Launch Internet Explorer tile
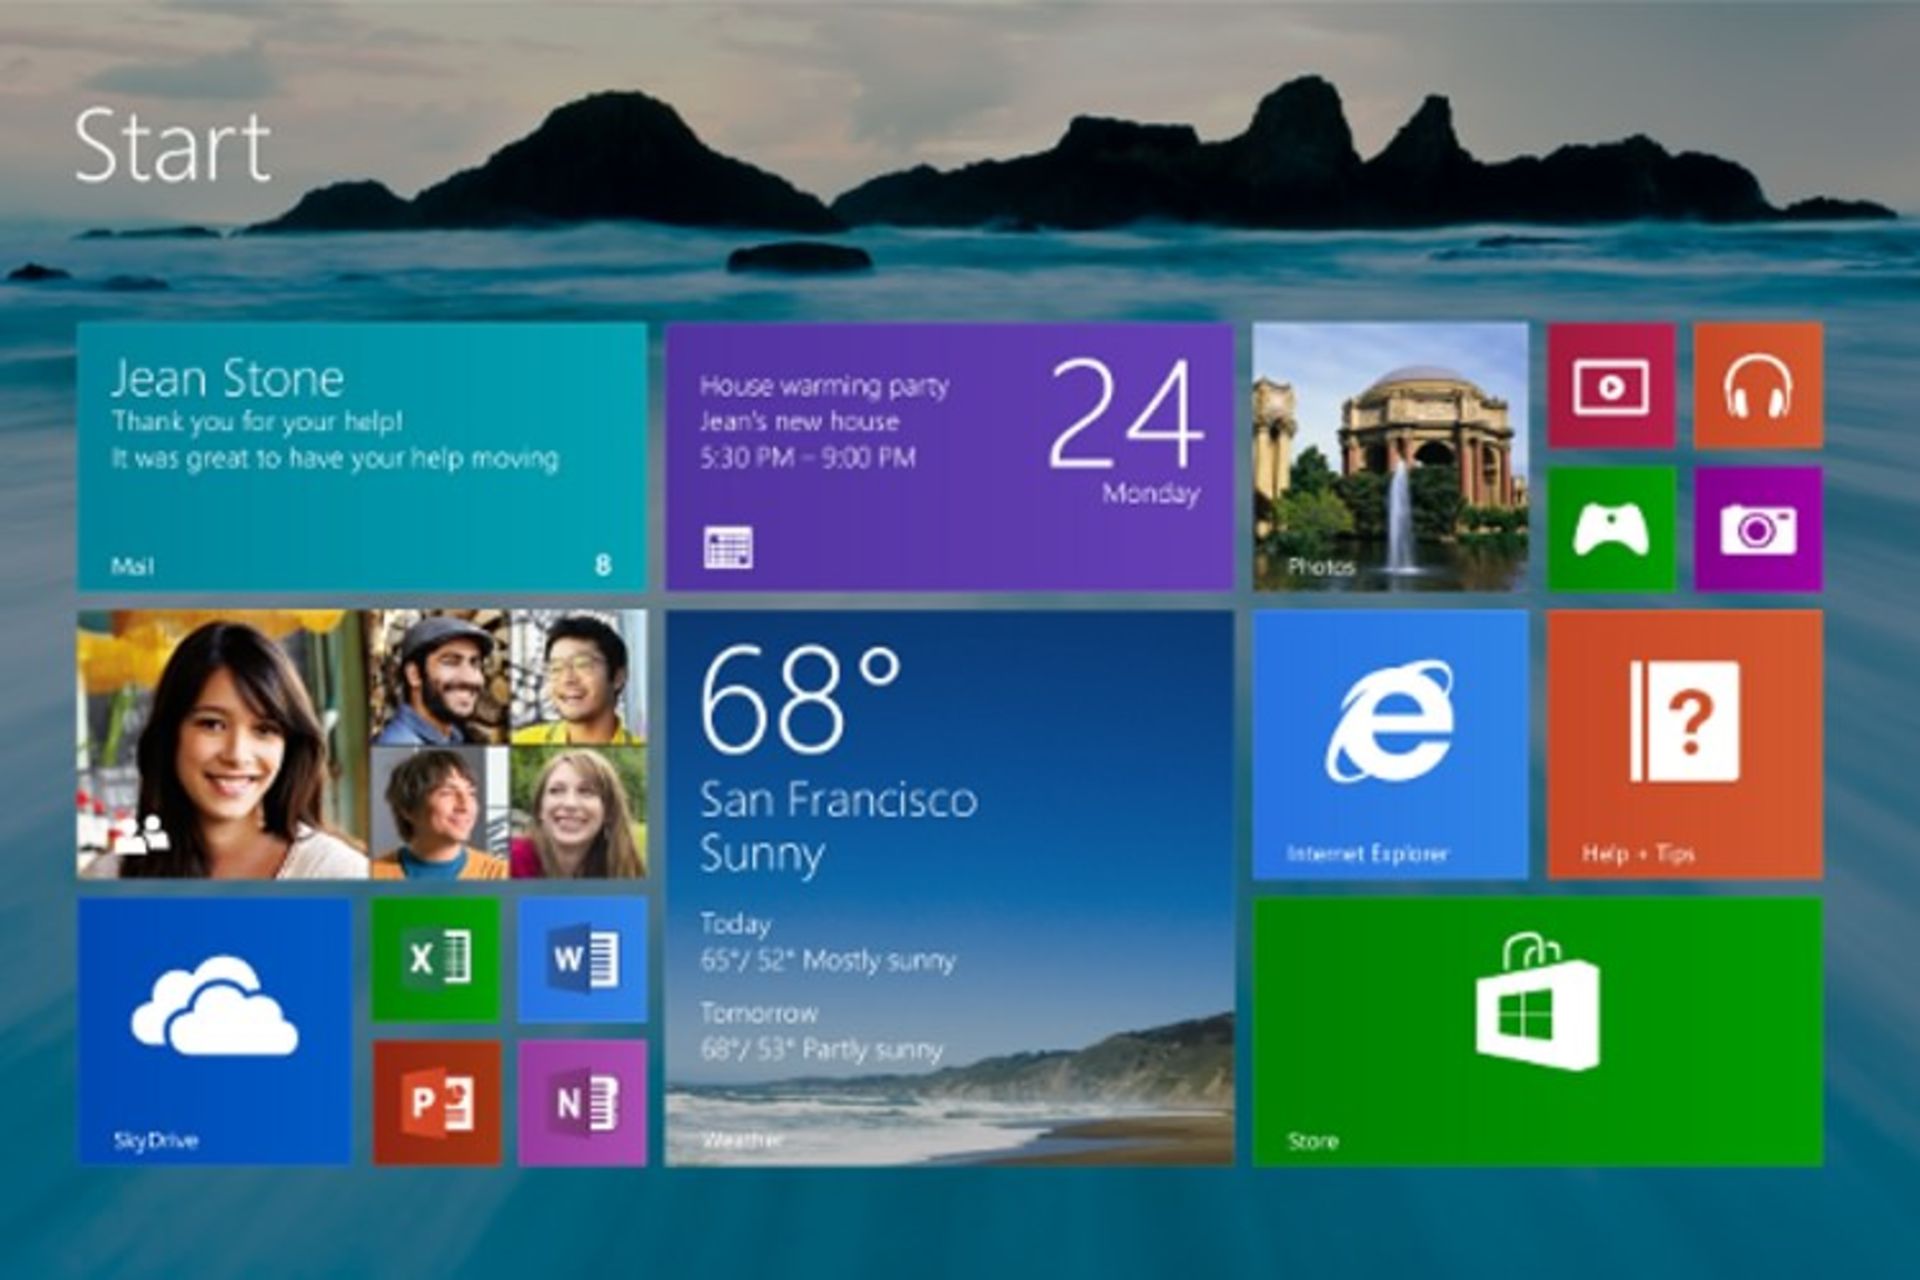1920x1280 pixels. [1390, 744]
